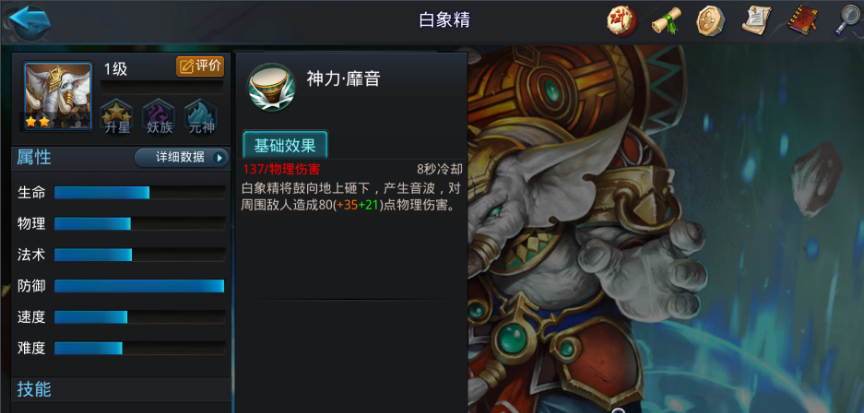Screen dimensions: 864x413
Task: Select the 升星 star upgrade icon
Action: click(116, 117)
